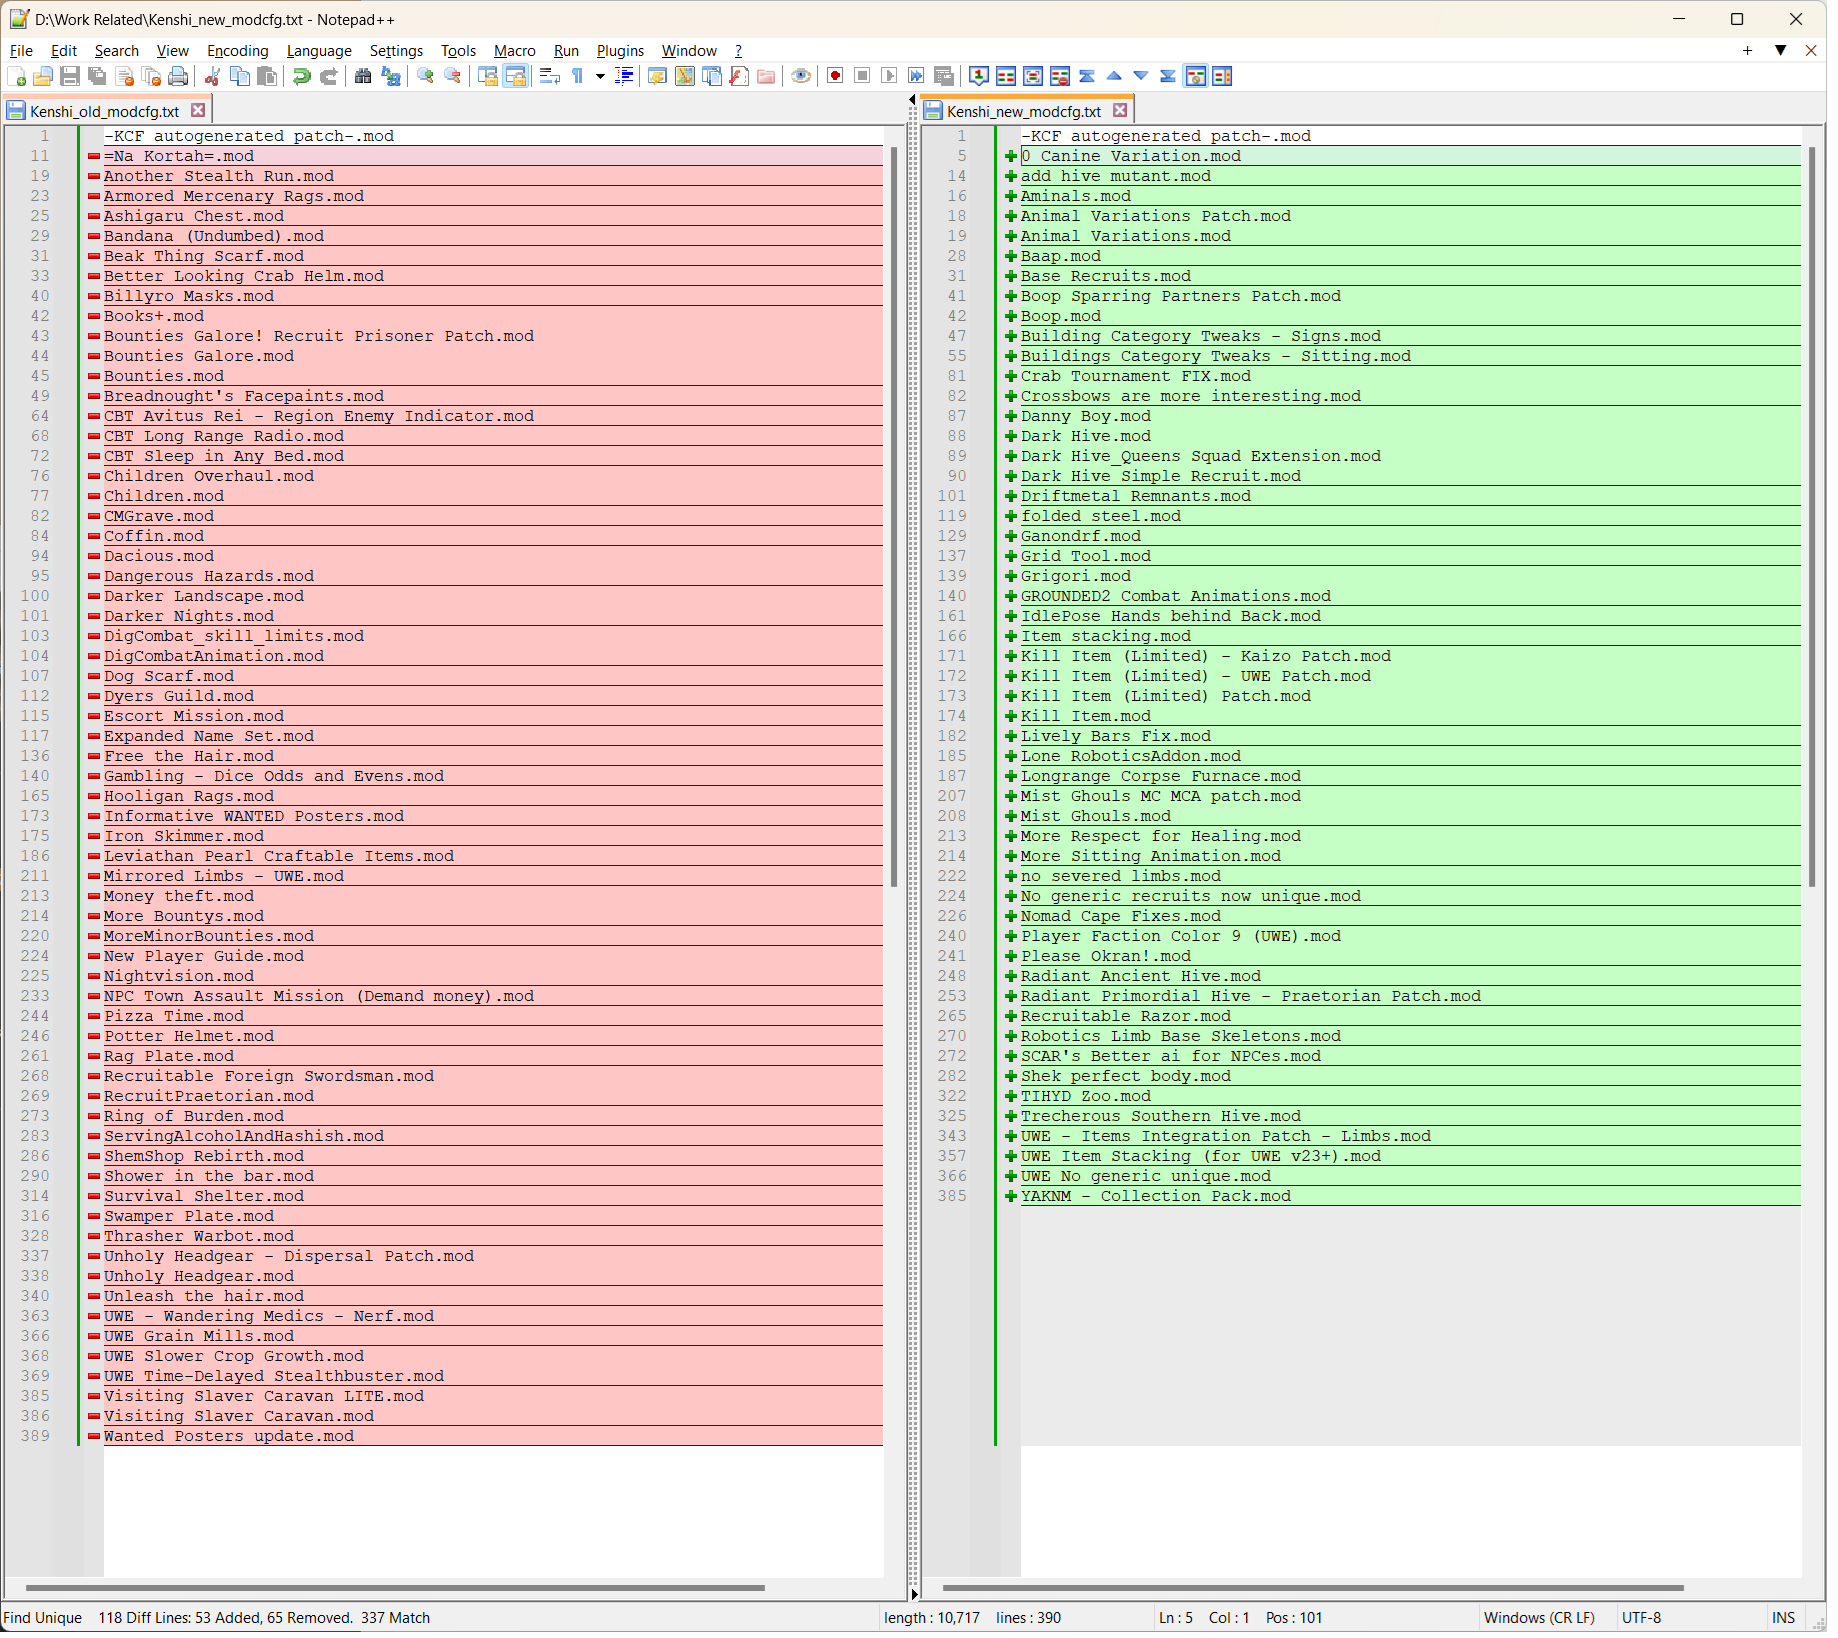Click the UTF-8 encoding in the status bar

click(1641, 1617)
